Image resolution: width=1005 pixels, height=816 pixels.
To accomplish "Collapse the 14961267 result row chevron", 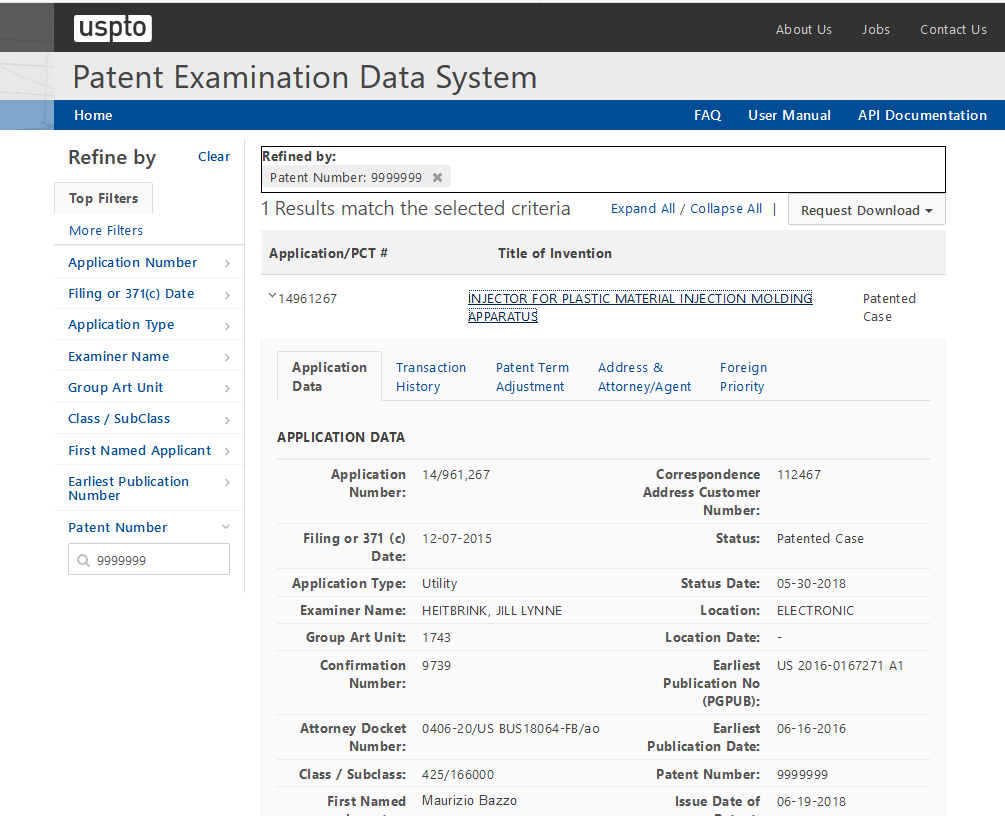I will [x=272, y=296].
